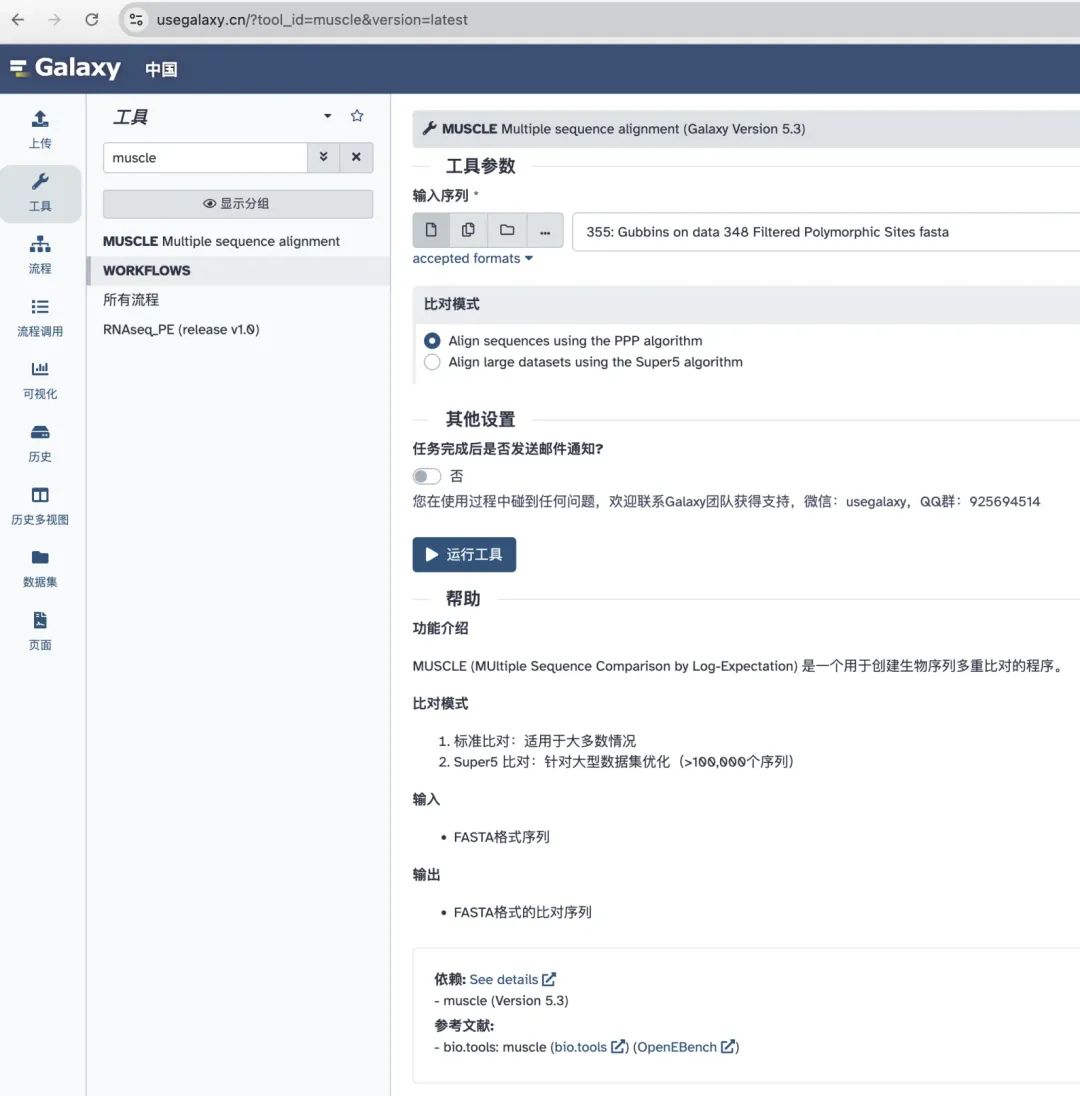Screen dimensions: 1080x1096
Task: Click external link icon next to OpenEBench
Action: 728,1046
